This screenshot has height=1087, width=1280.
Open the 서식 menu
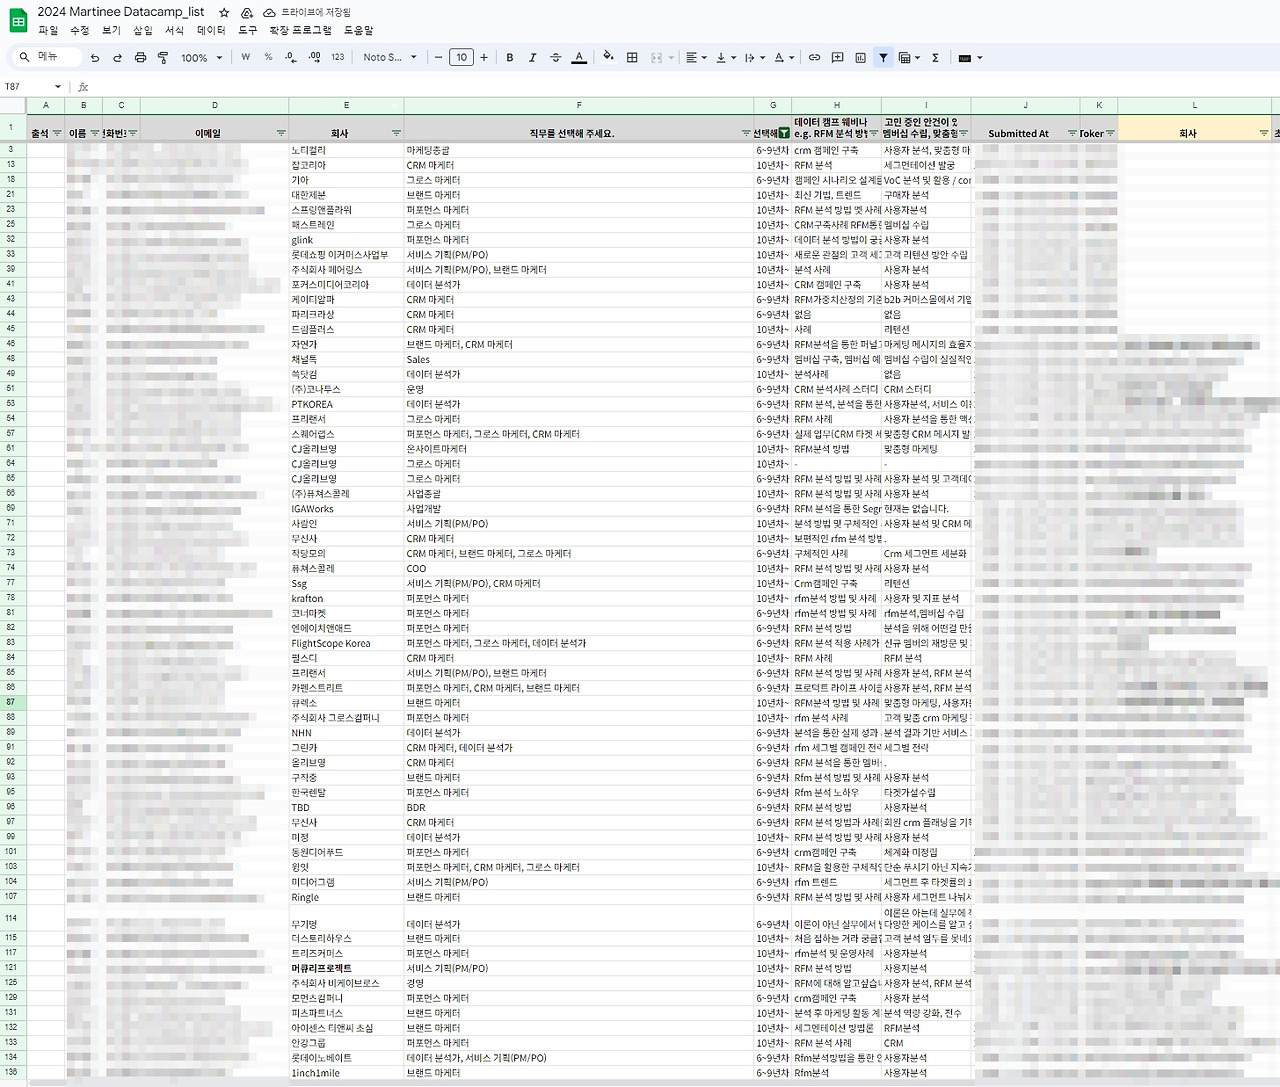174,31
